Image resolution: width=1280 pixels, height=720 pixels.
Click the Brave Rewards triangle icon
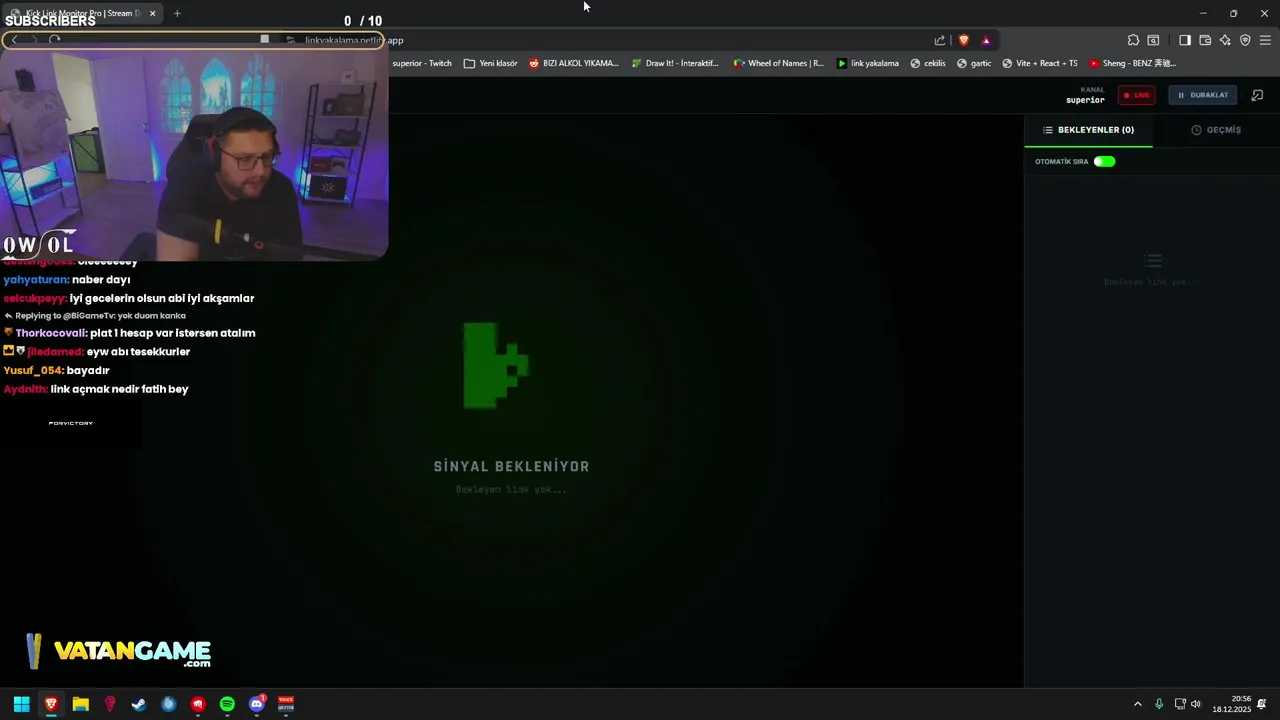[986, 40]
